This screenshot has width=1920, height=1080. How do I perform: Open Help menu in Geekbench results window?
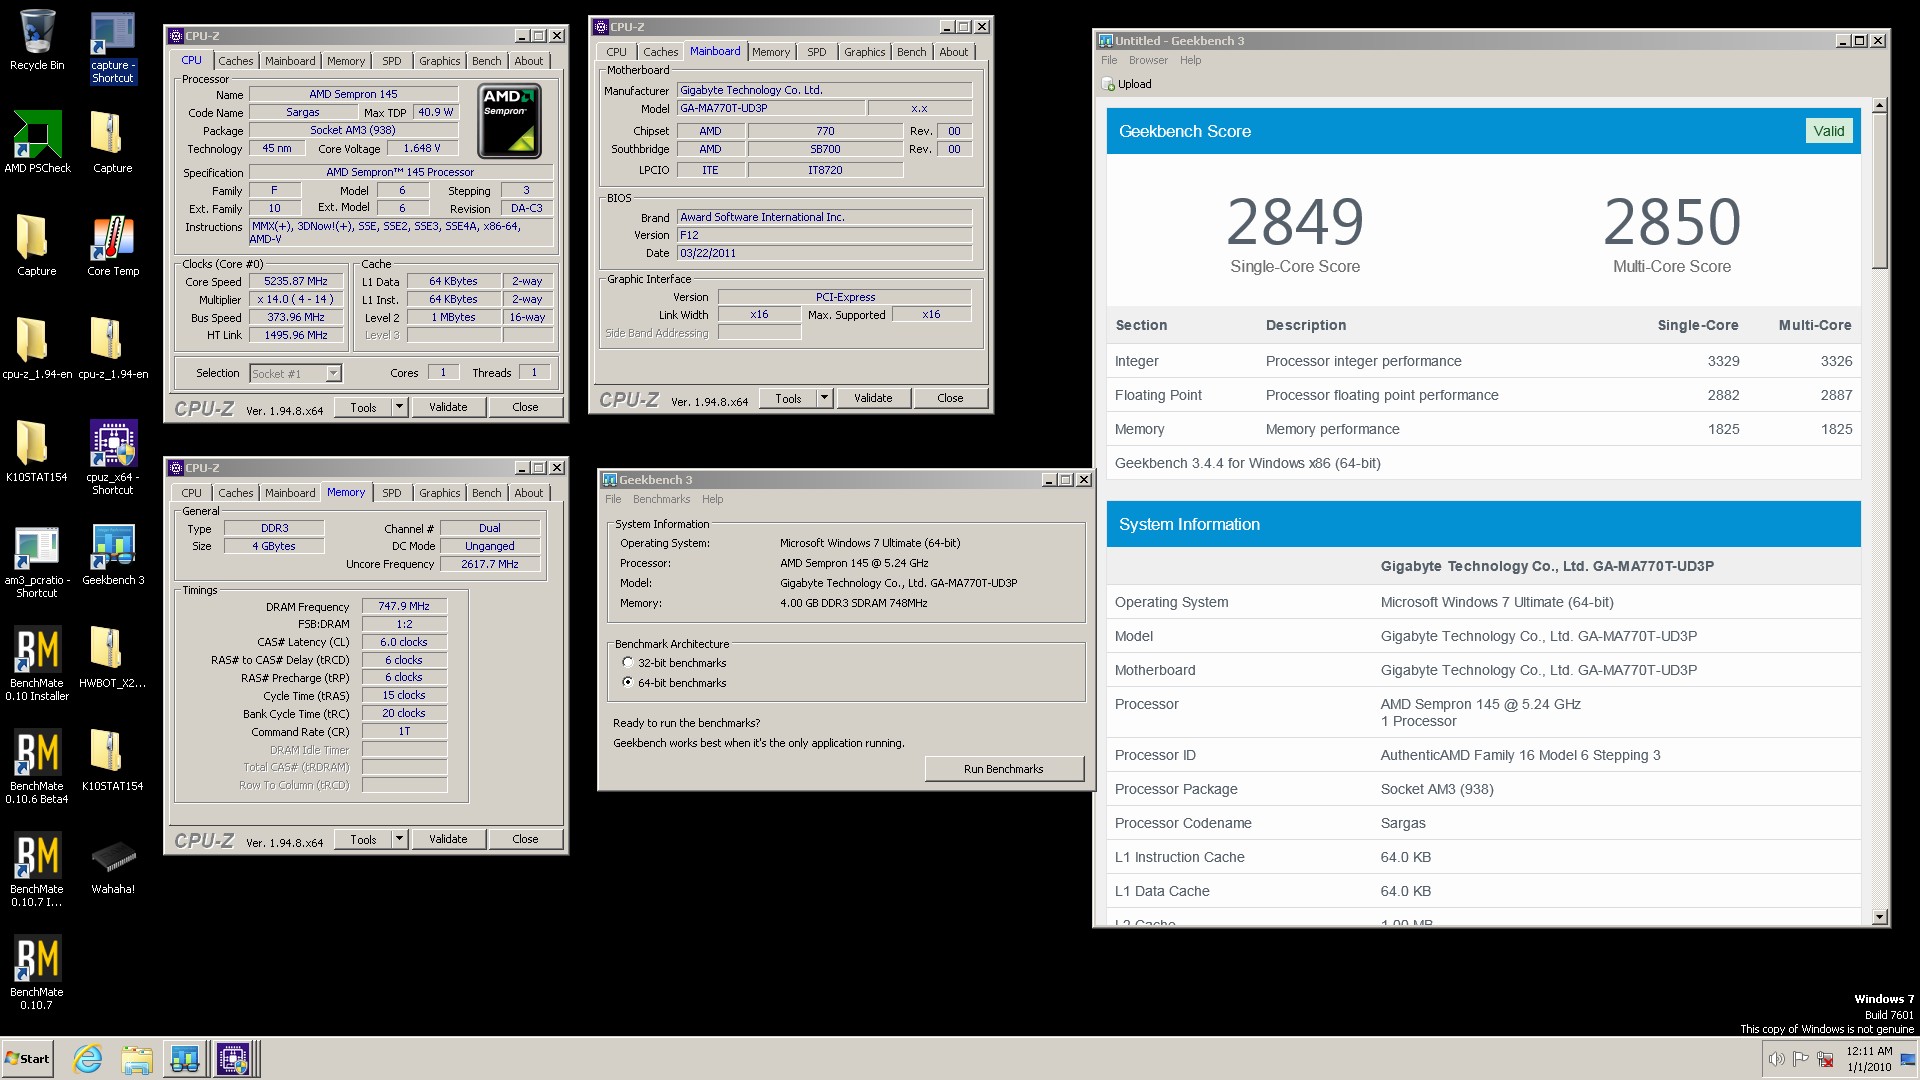coord(1190,60)
